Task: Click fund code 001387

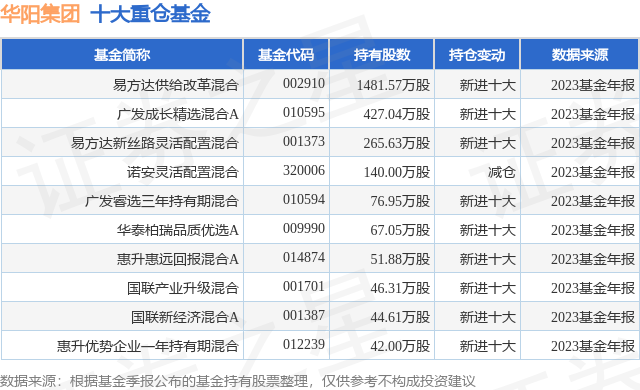Action: 304,315
